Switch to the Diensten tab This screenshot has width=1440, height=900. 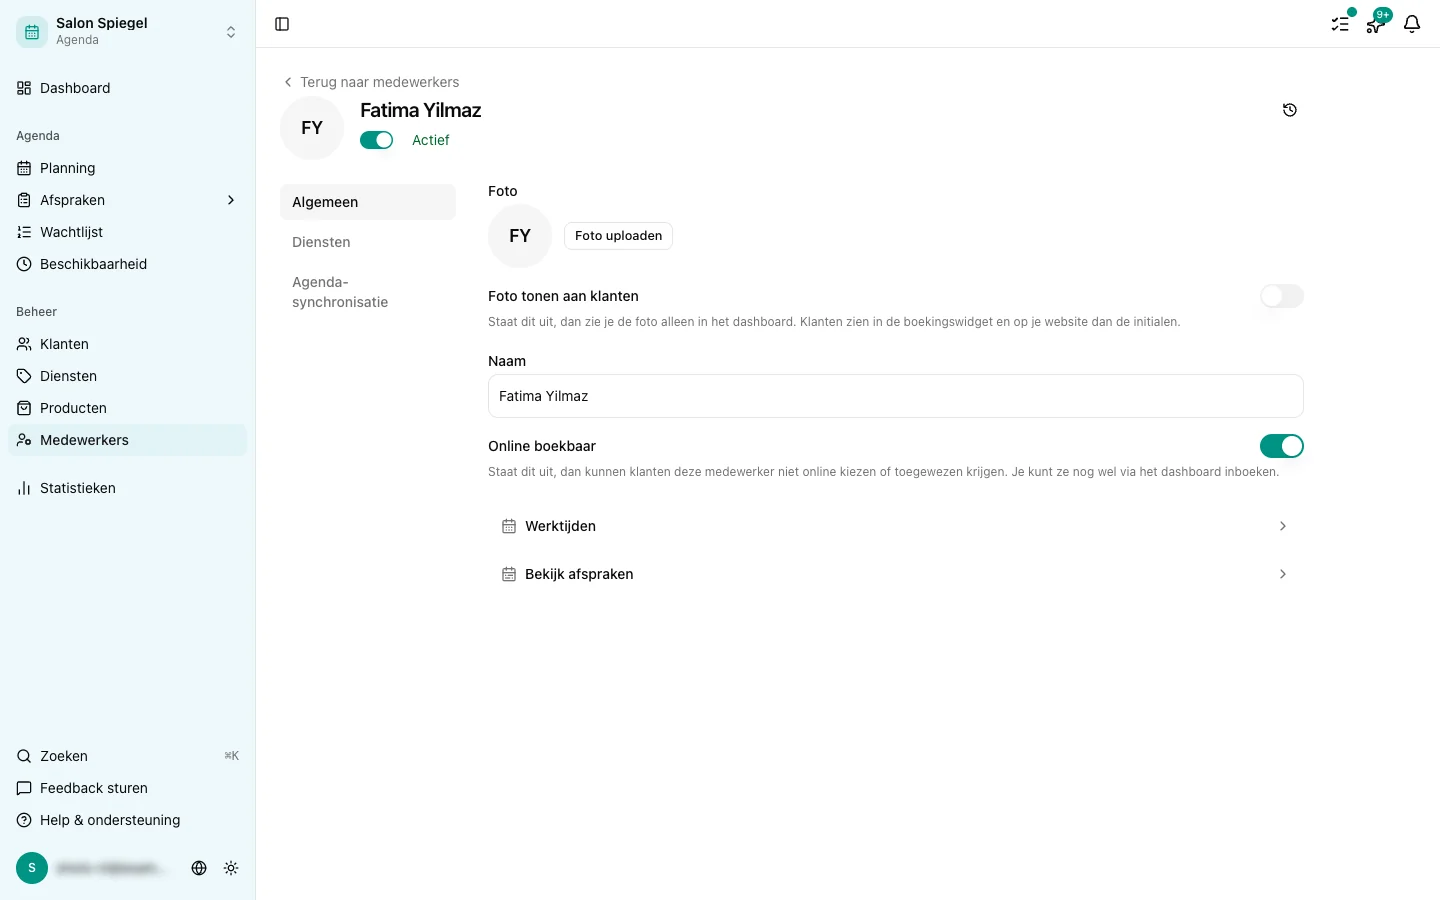(368, 242)
